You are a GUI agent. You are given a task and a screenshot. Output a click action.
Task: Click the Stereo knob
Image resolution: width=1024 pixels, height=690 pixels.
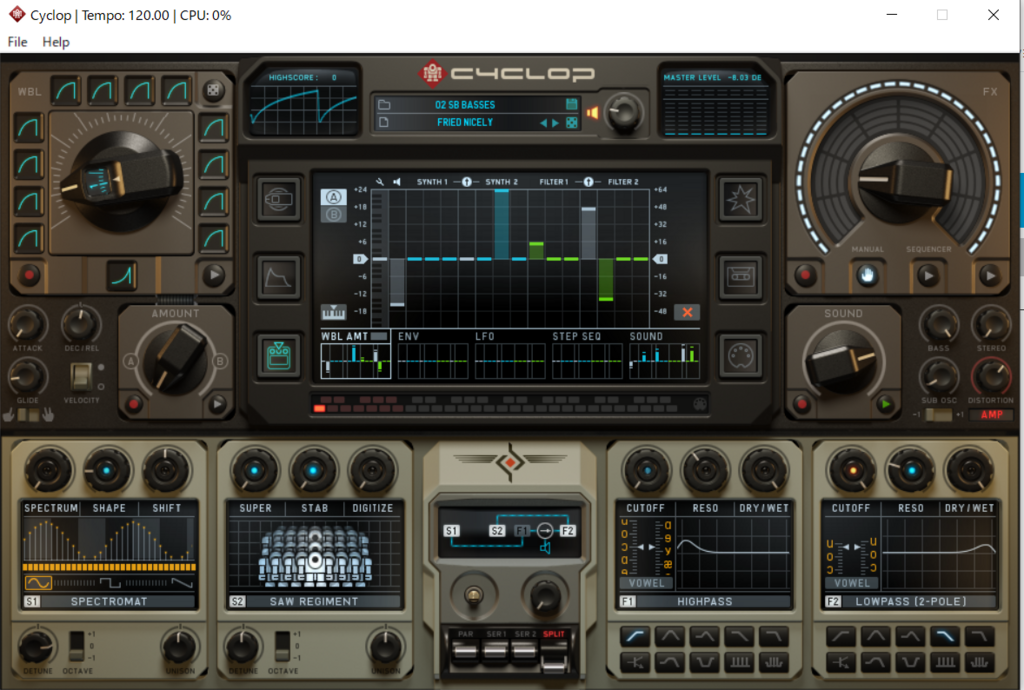point(991,323)
